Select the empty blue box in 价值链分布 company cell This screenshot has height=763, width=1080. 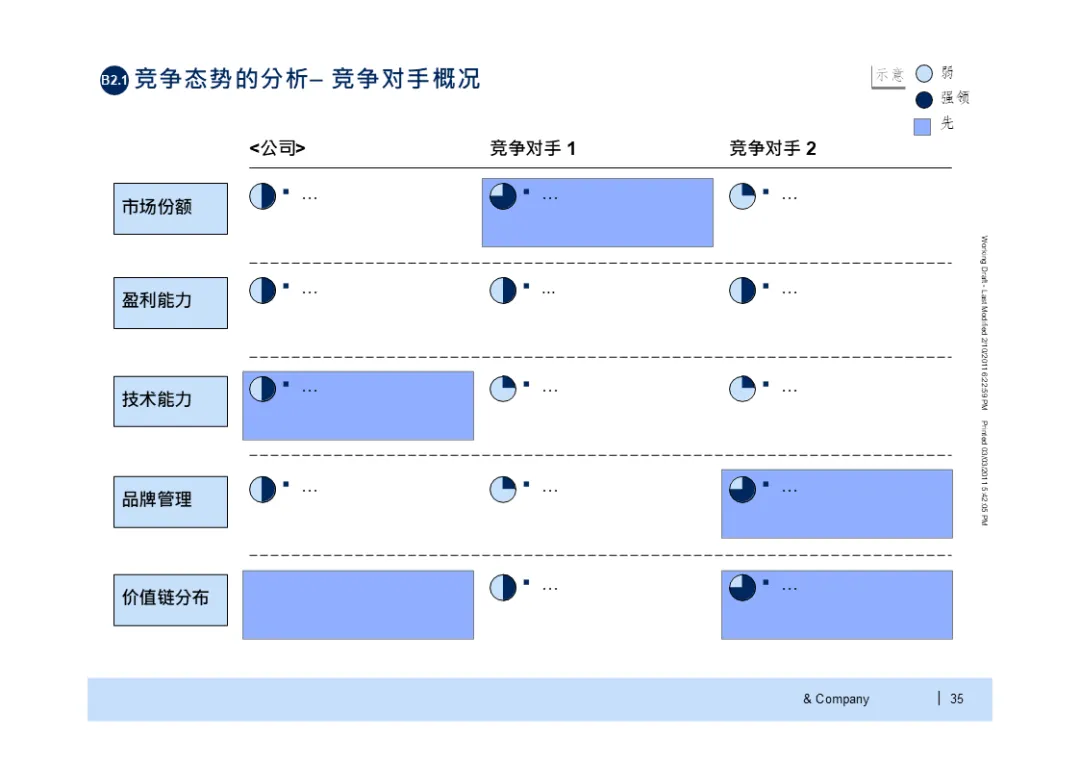358,605
